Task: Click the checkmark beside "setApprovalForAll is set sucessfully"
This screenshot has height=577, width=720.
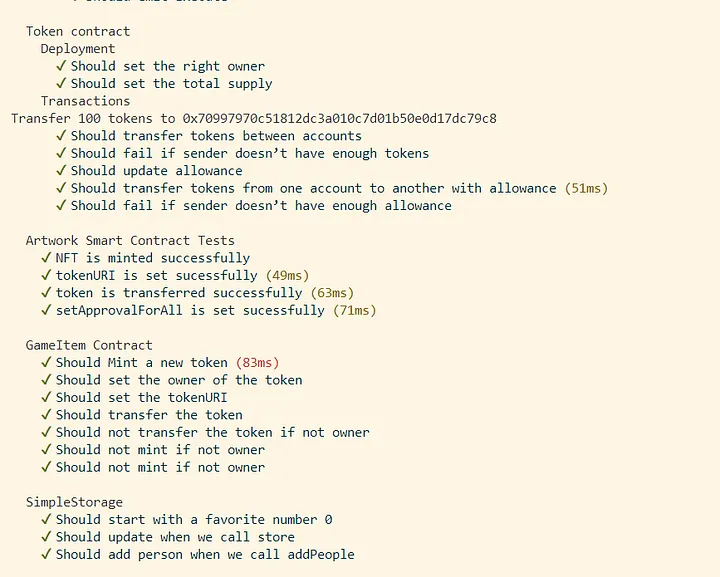Action: (x=47, y=310)
